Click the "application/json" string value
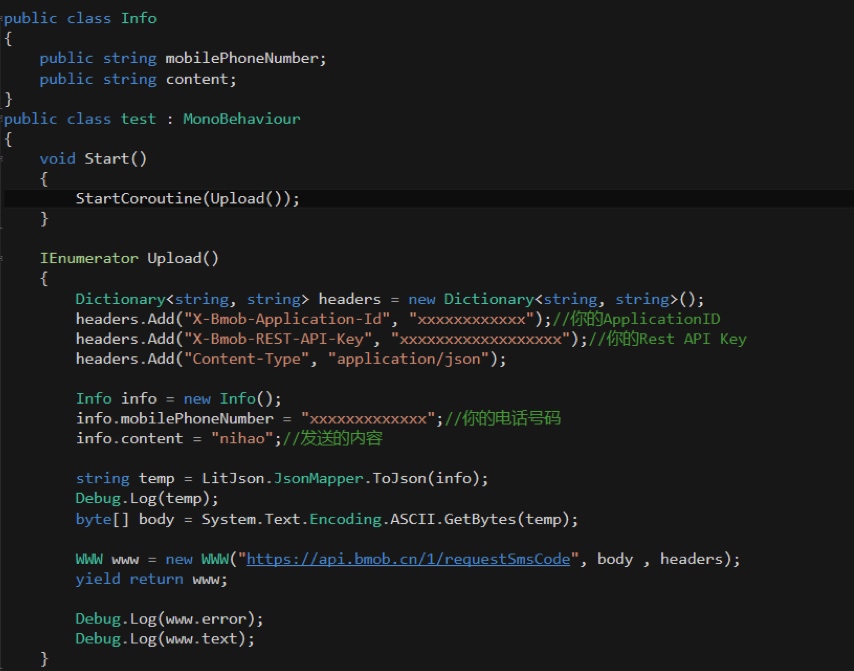This screenshot has height=671, width=854. (420, 359)
